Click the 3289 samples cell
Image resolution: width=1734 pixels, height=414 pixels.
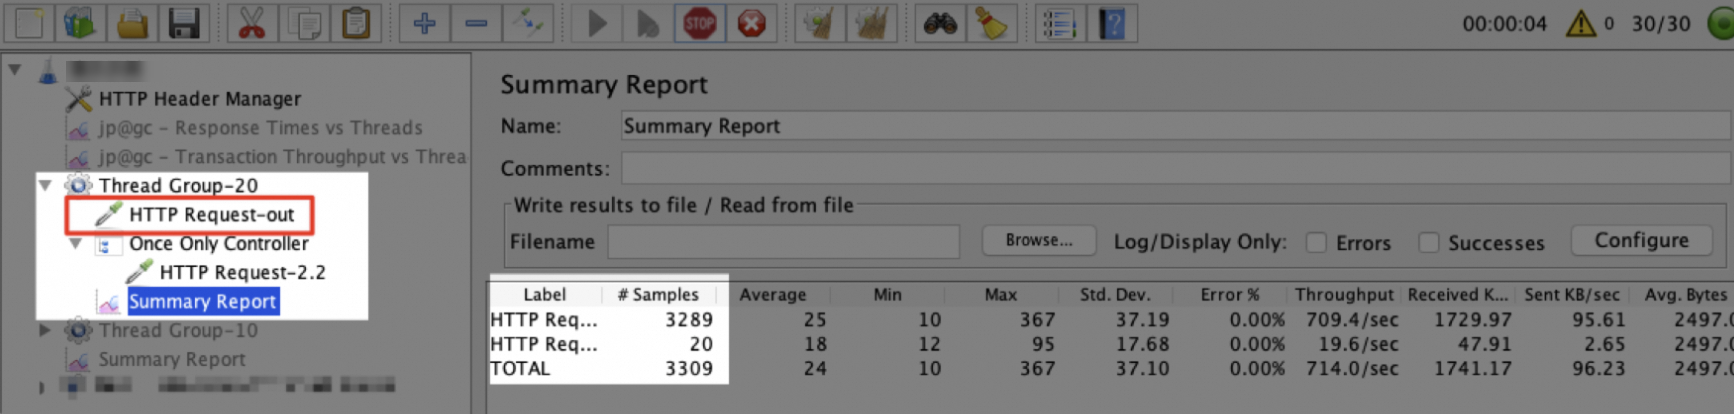(689, 320)
